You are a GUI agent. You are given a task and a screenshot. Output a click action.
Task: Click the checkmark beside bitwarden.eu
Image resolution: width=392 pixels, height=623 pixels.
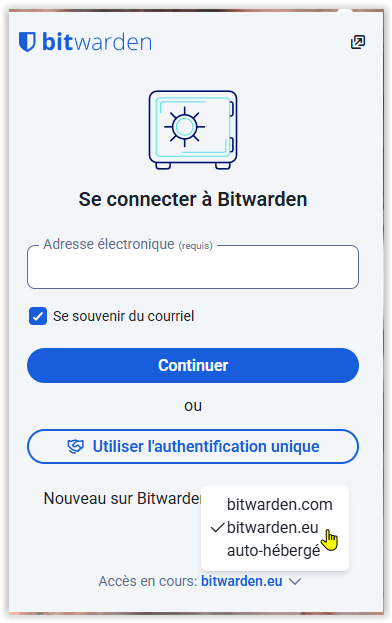218,528
